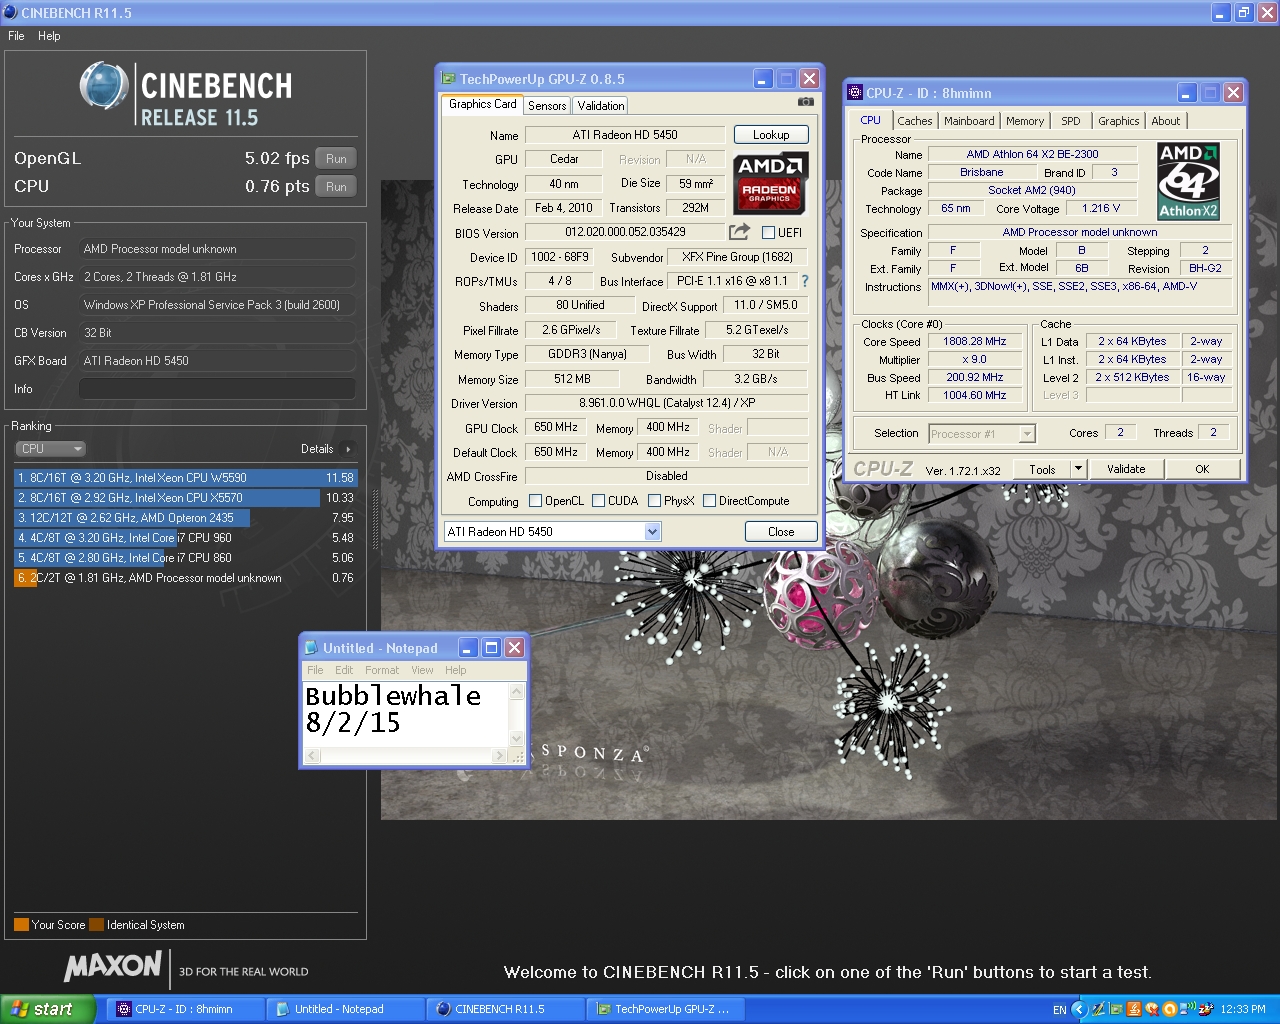
Task: Open the Caches tab in CPU-Z
Action: click(914, 121)
